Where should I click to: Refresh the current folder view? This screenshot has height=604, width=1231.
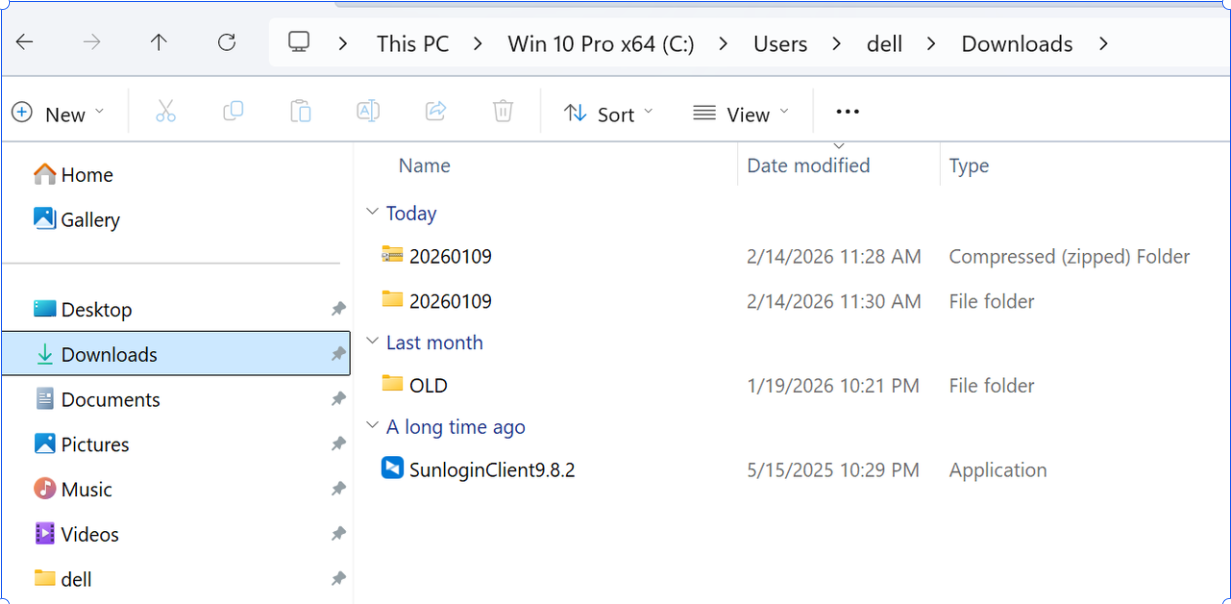click(x=227, y=42)
